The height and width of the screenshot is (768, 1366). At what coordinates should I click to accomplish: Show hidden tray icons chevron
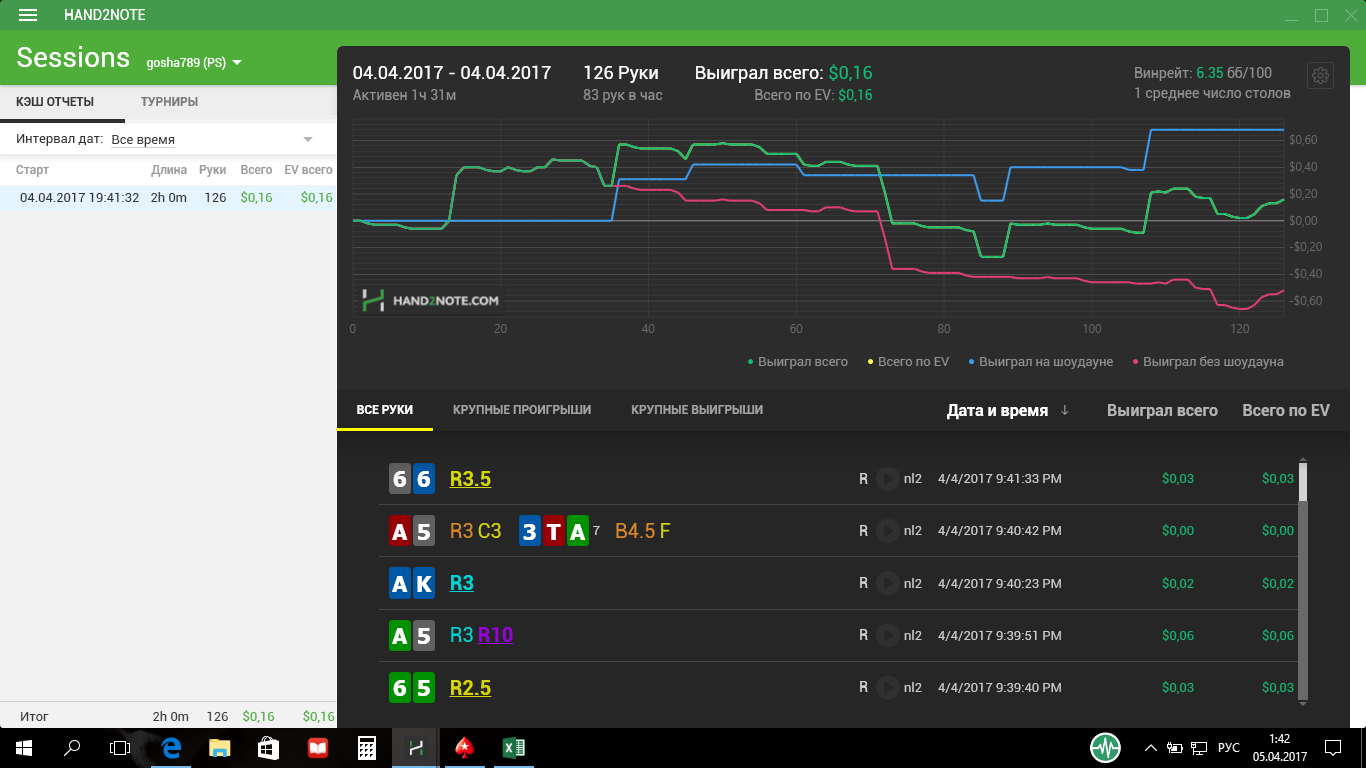click(1150, 747)
